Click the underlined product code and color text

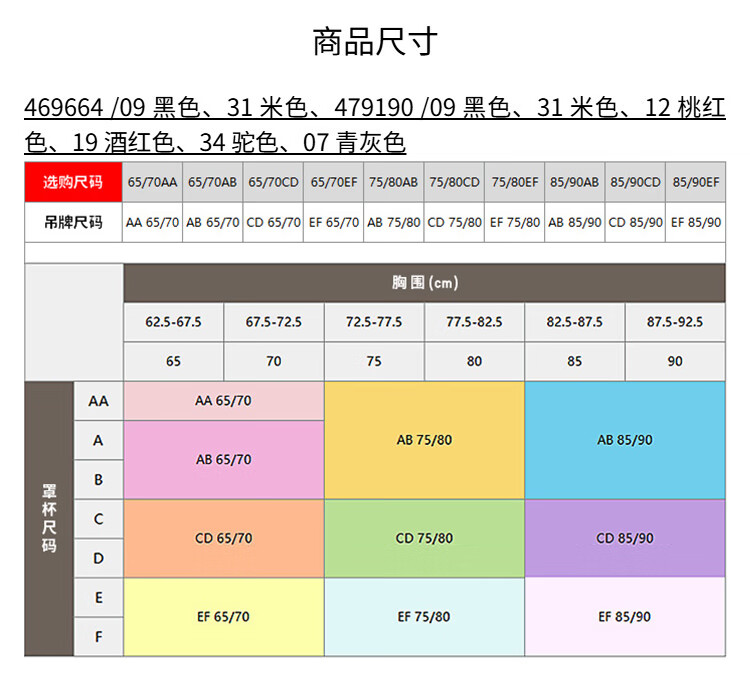[374, 125]
